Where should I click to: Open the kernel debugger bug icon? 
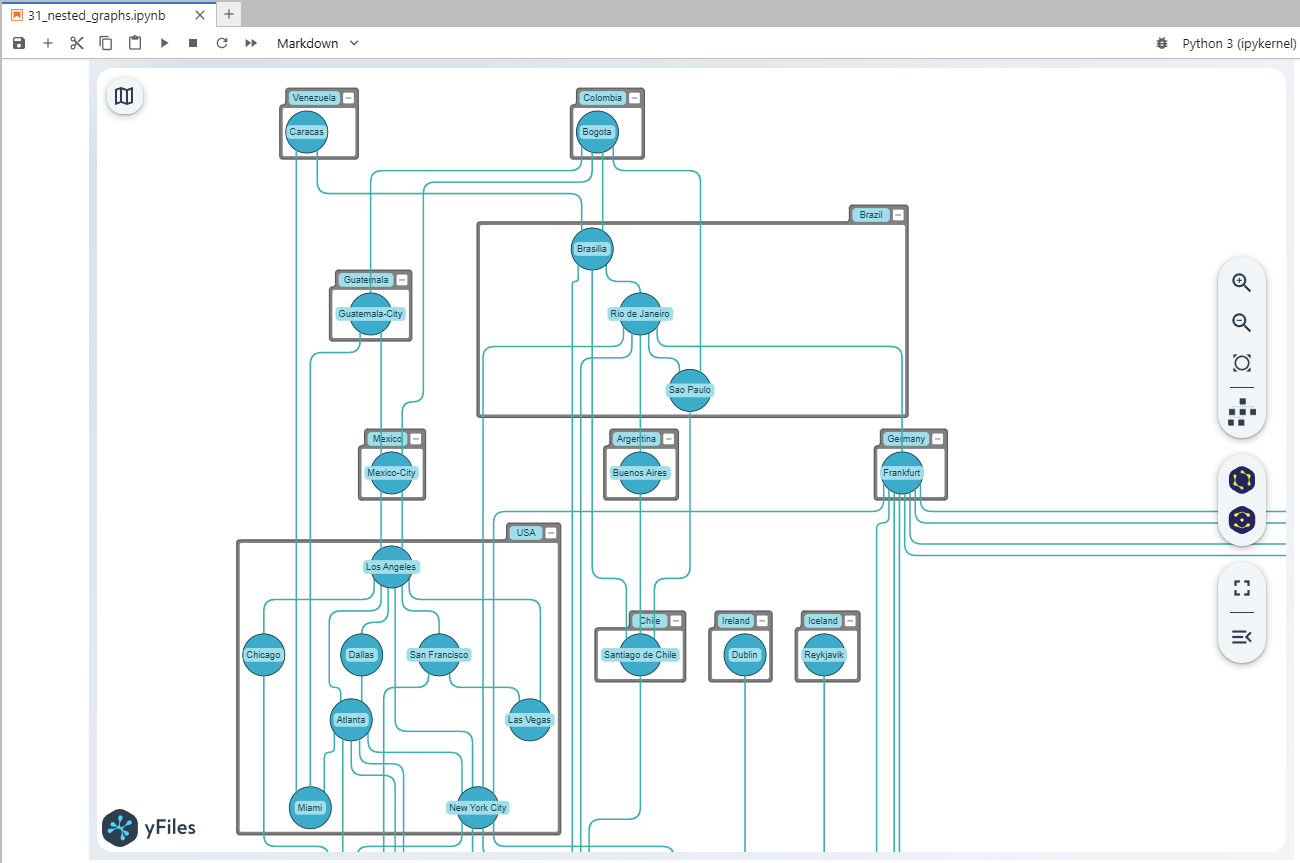1161,43
